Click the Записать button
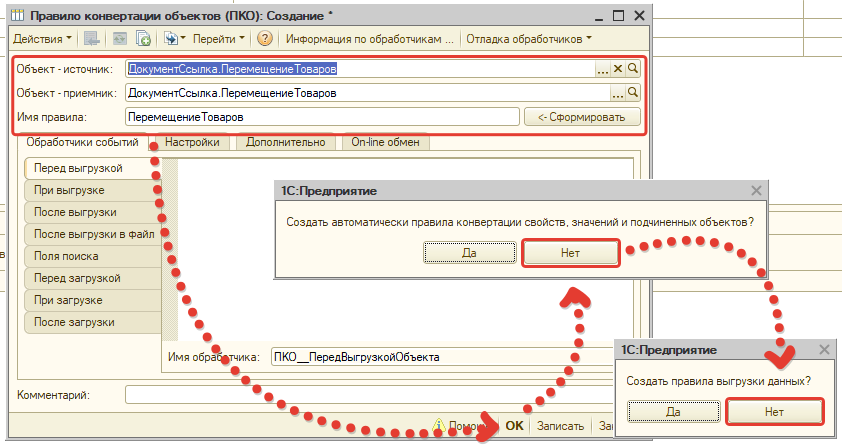The width and height of the screenshot is (842, 445). [x=560, y=426]
